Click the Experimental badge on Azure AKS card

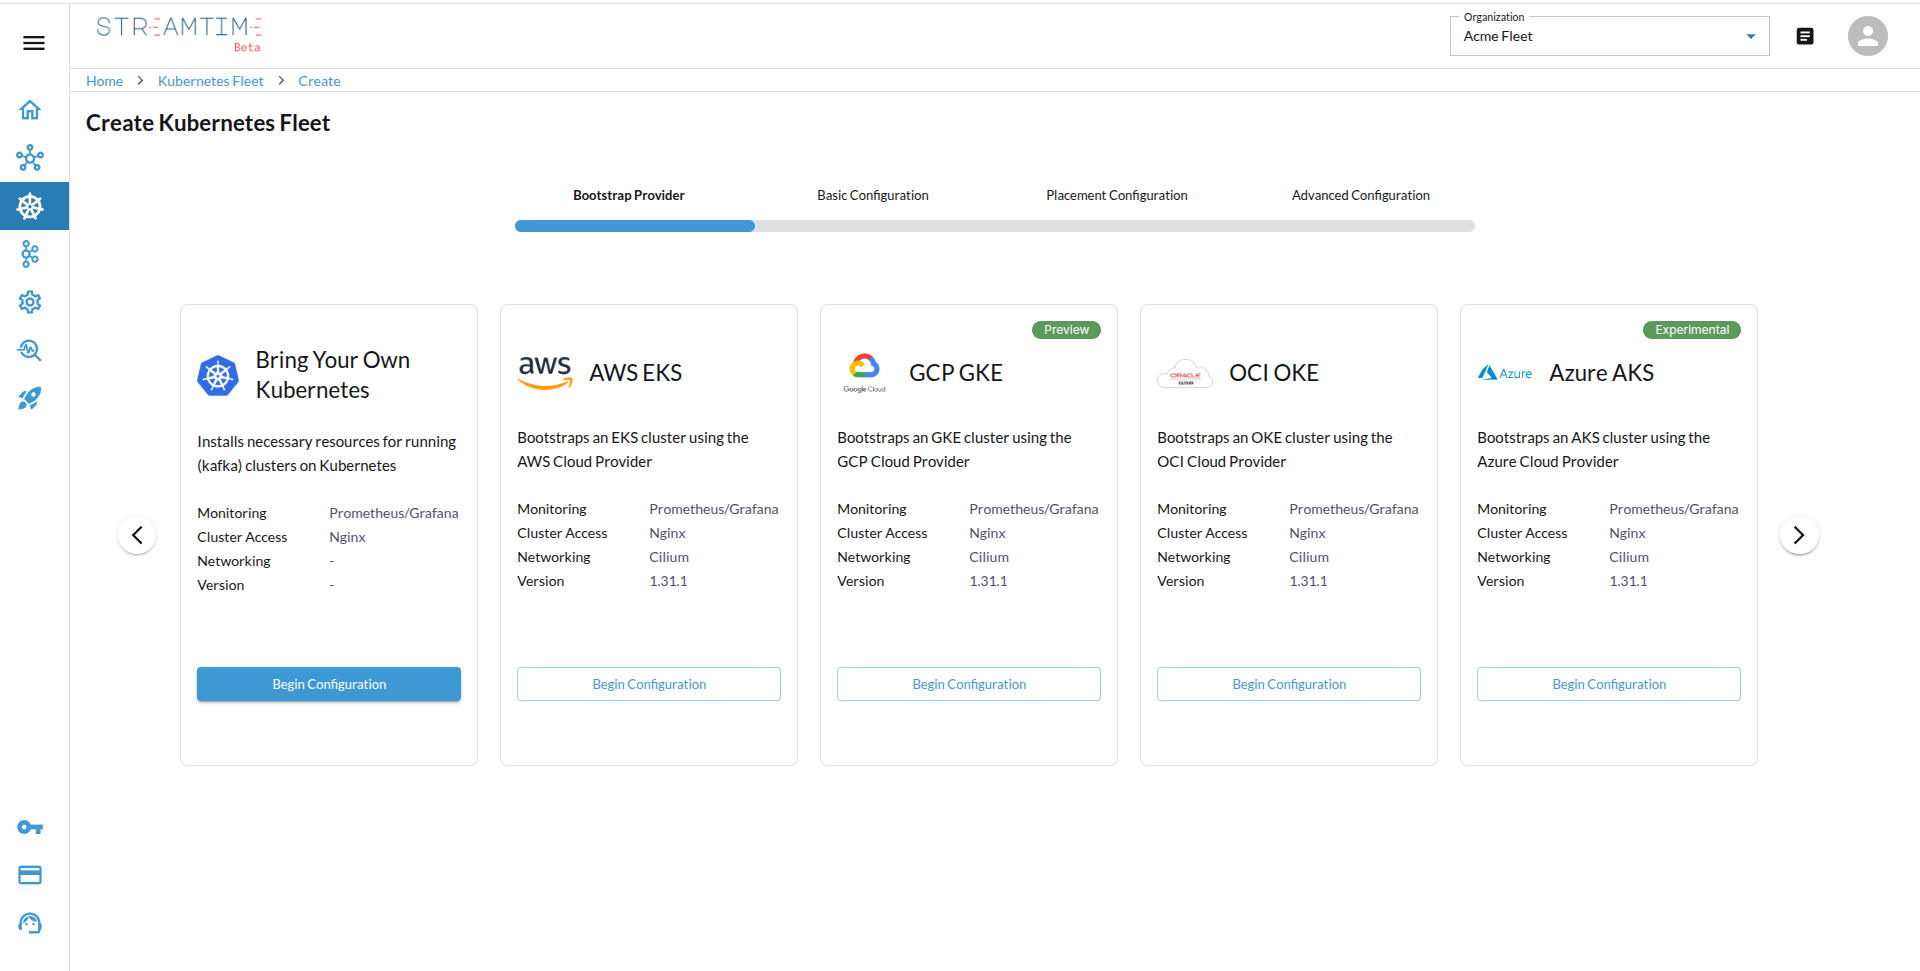click(x=1692, y=330)
